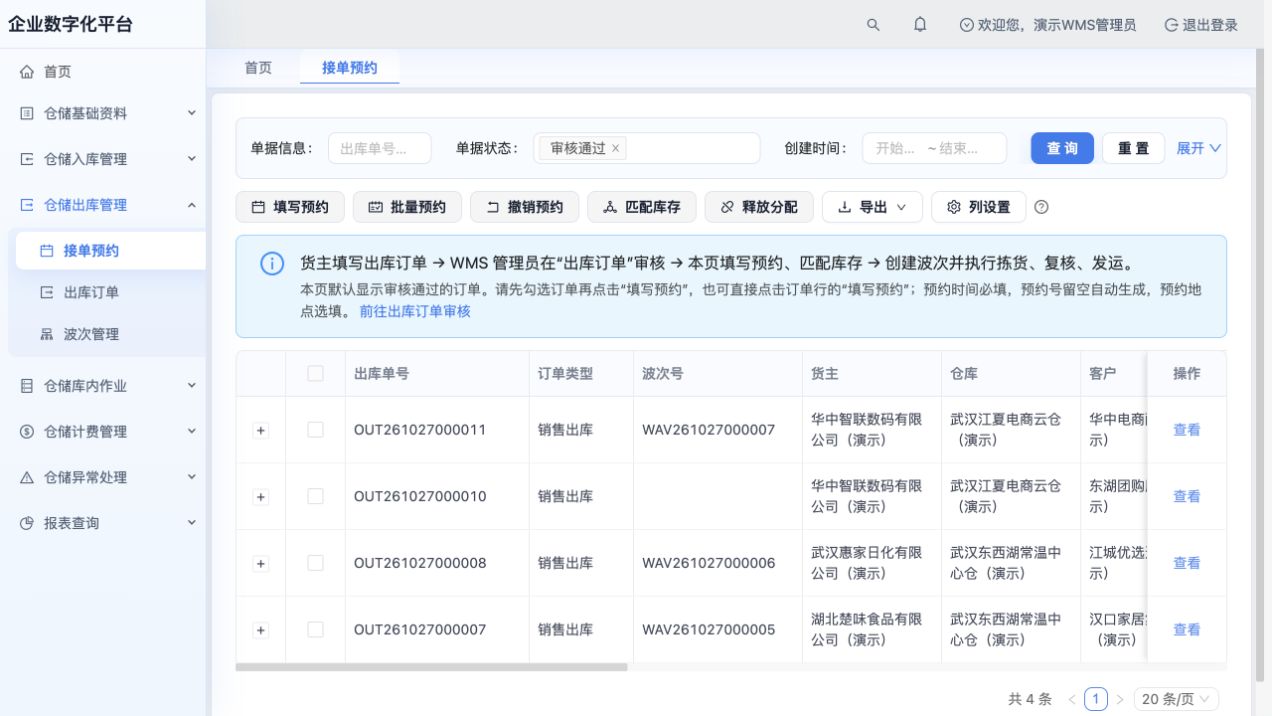The height and width of the screenshot is (716, 1272).
Task: Switch to the 首页 tab
Action: [258, 68]
